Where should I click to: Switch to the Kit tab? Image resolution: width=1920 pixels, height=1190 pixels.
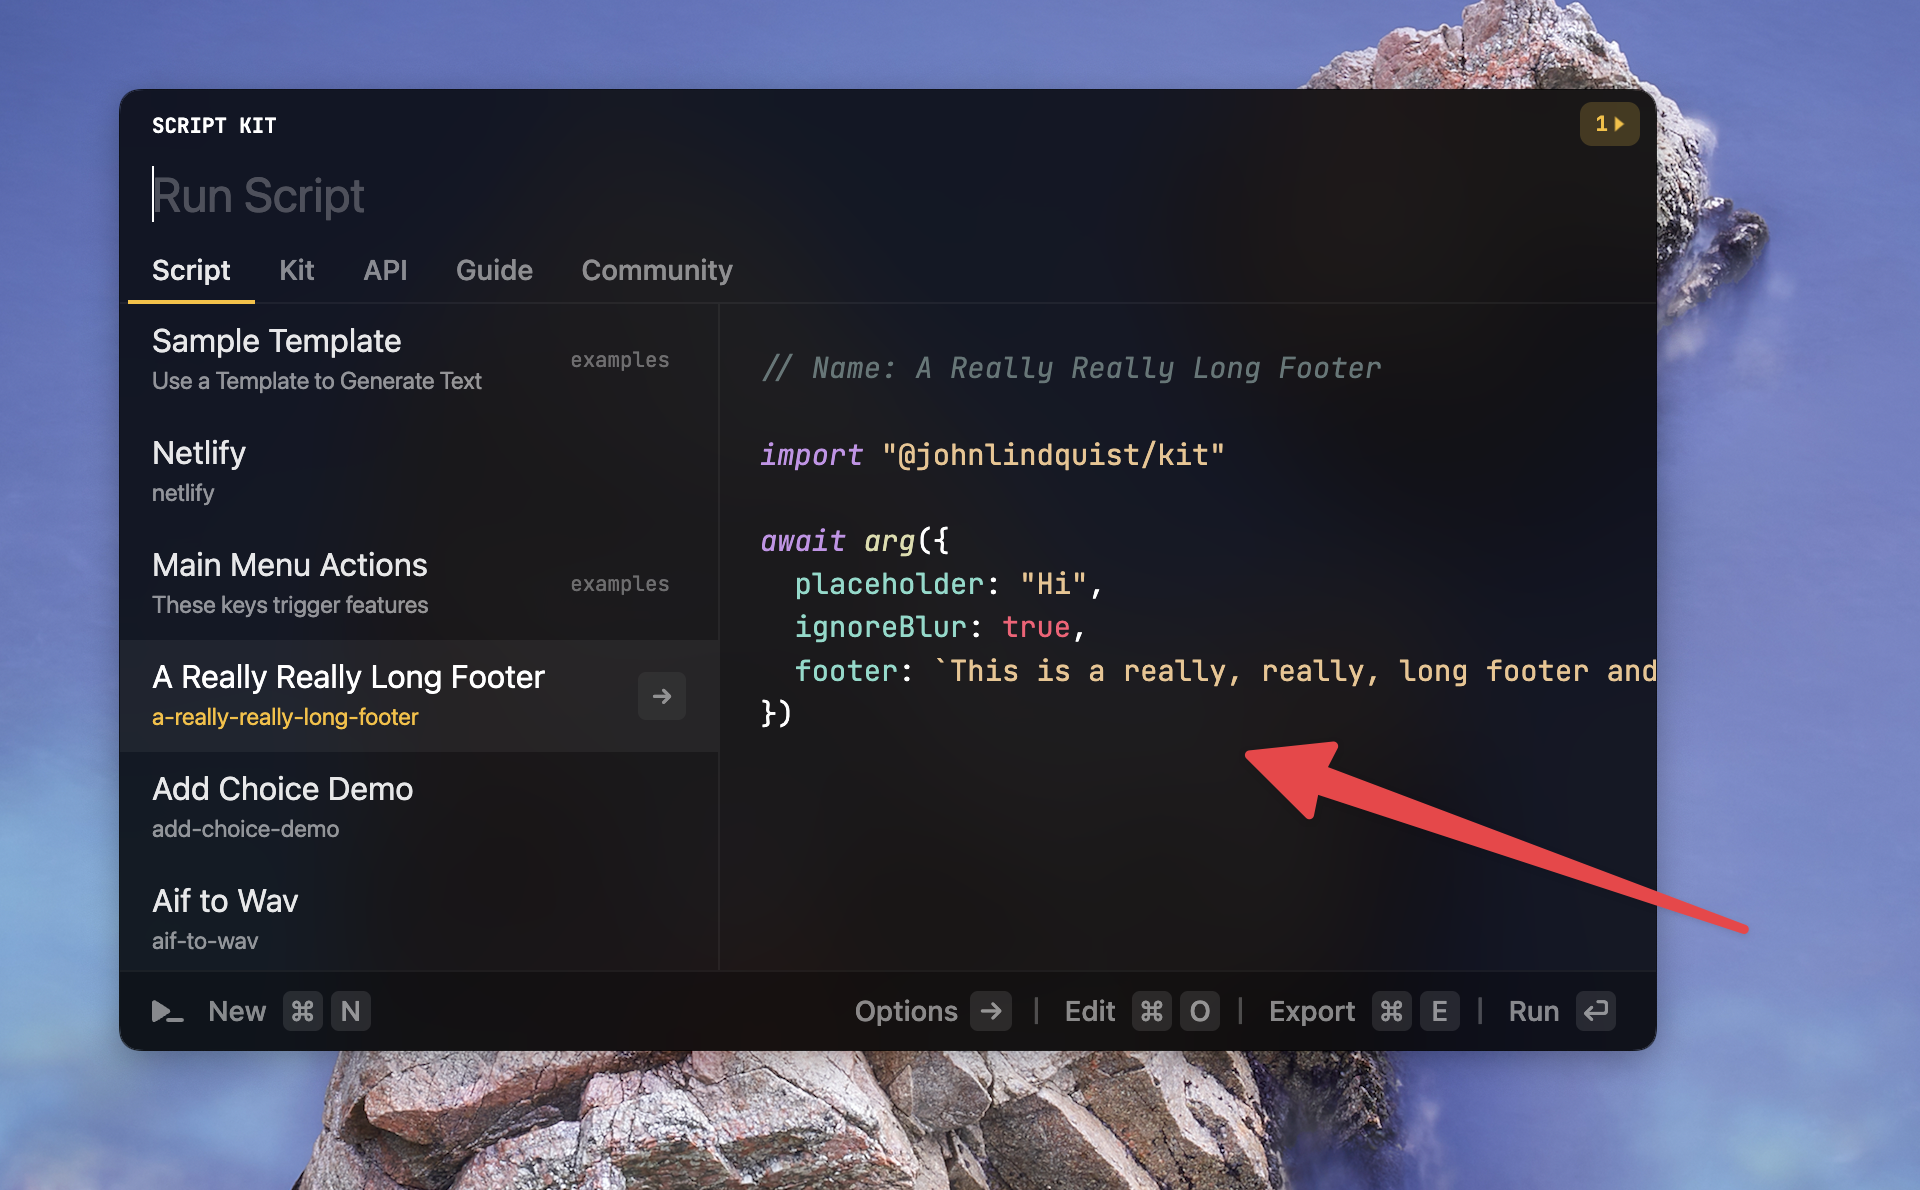[x=296, y=270]
